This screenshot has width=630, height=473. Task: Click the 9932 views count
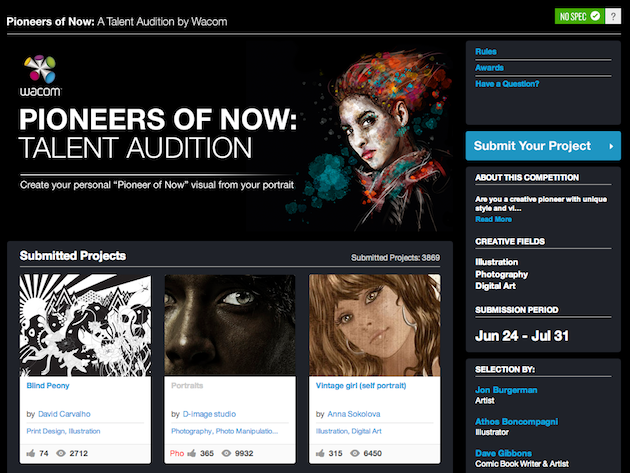[x=244, y=453]
